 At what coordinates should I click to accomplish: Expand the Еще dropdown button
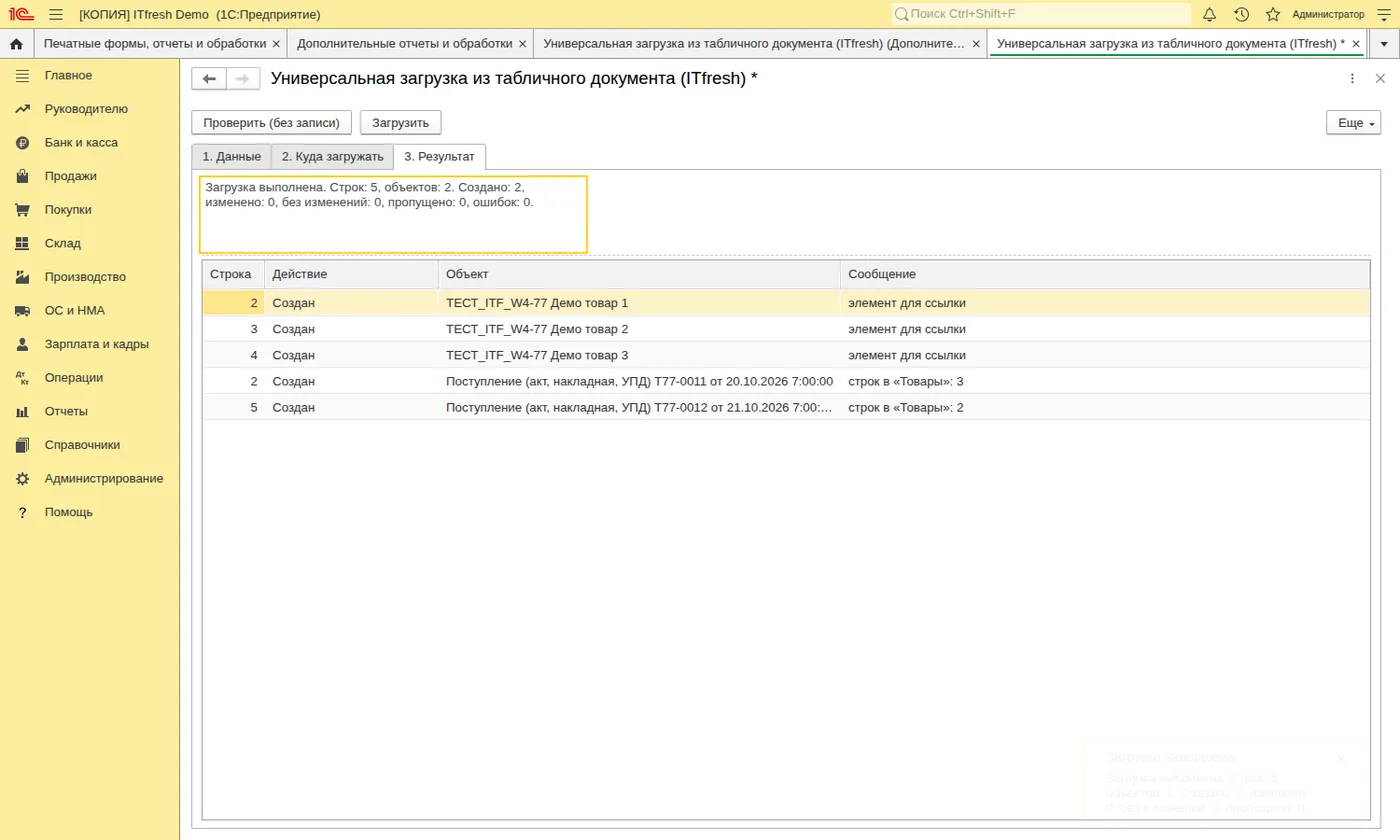1353,122
